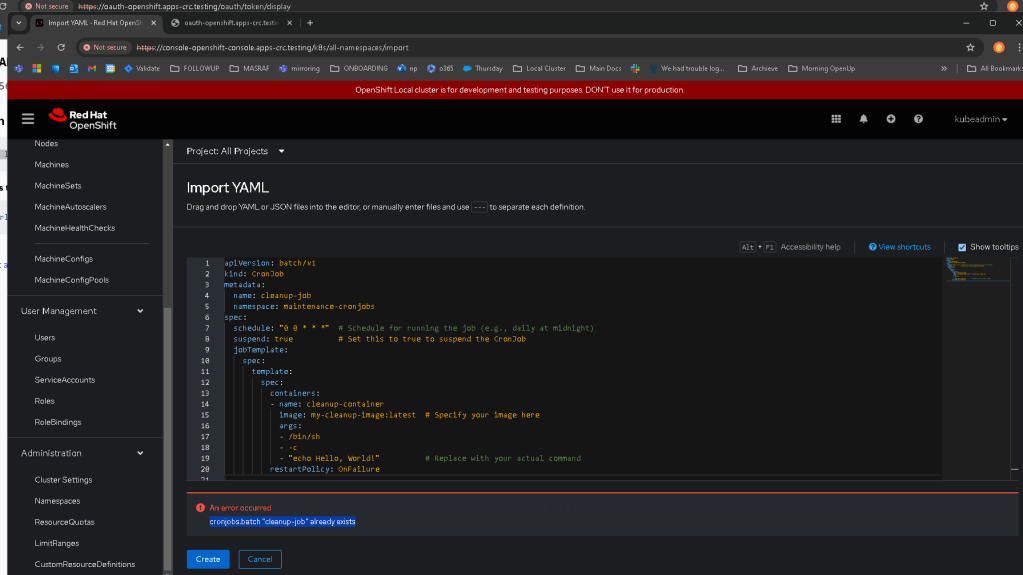Open the notifications bell
This screenshot has height=575, width=1023.
click(863, 119)
